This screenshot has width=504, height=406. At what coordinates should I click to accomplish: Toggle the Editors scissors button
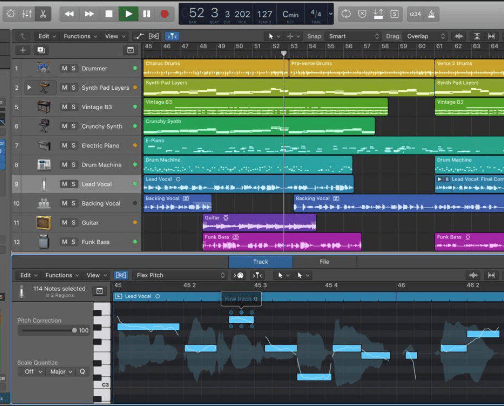43,14
